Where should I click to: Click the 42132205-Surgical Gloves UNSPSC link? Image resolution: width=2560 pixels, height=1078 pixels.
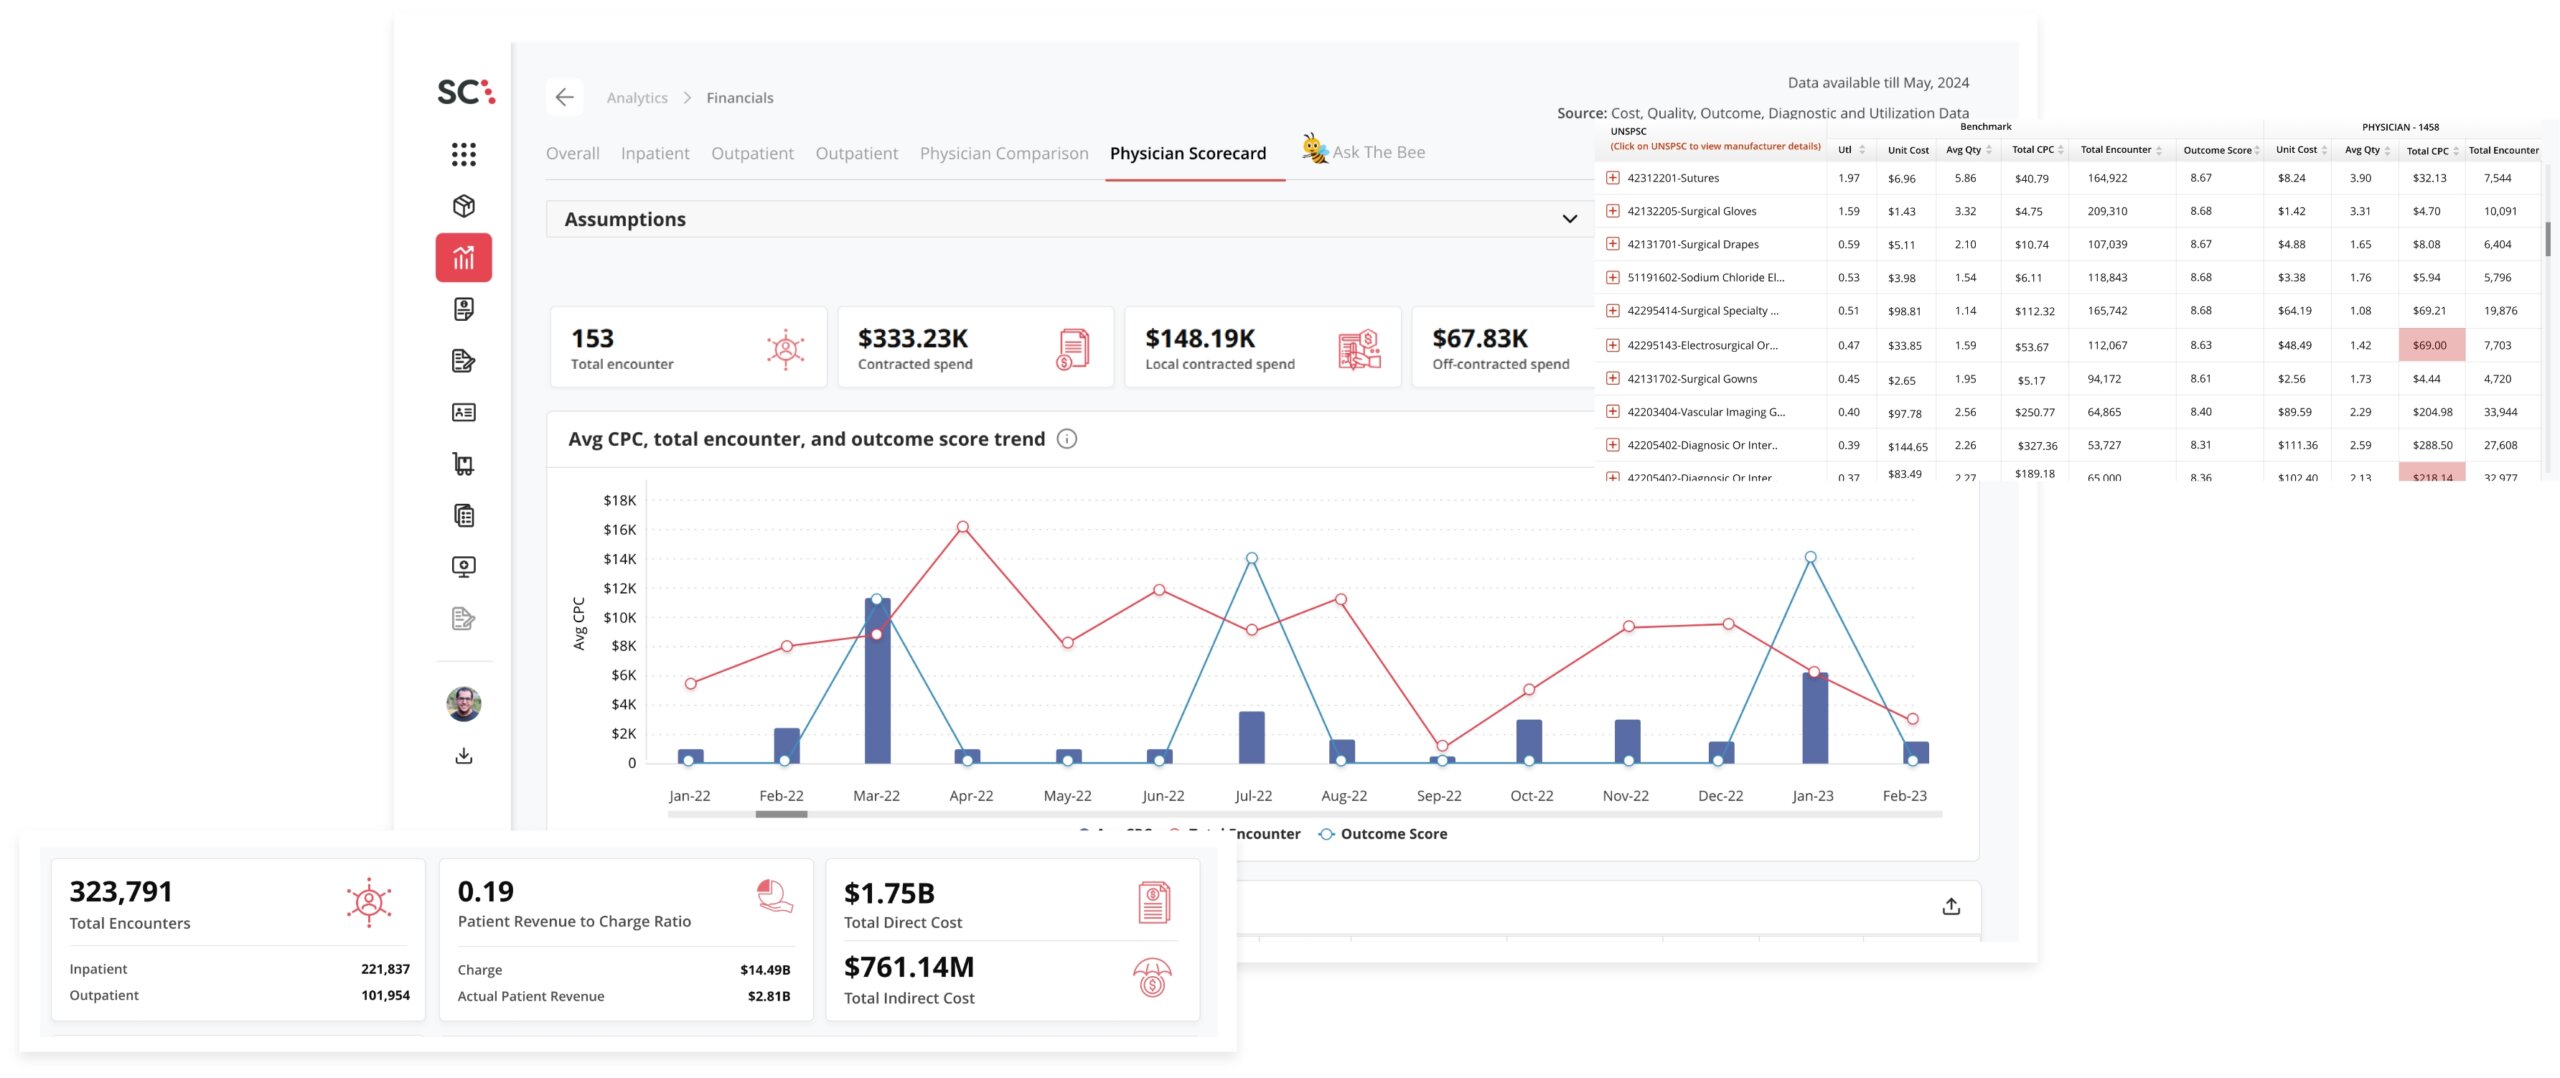[x=1692, y=211]
